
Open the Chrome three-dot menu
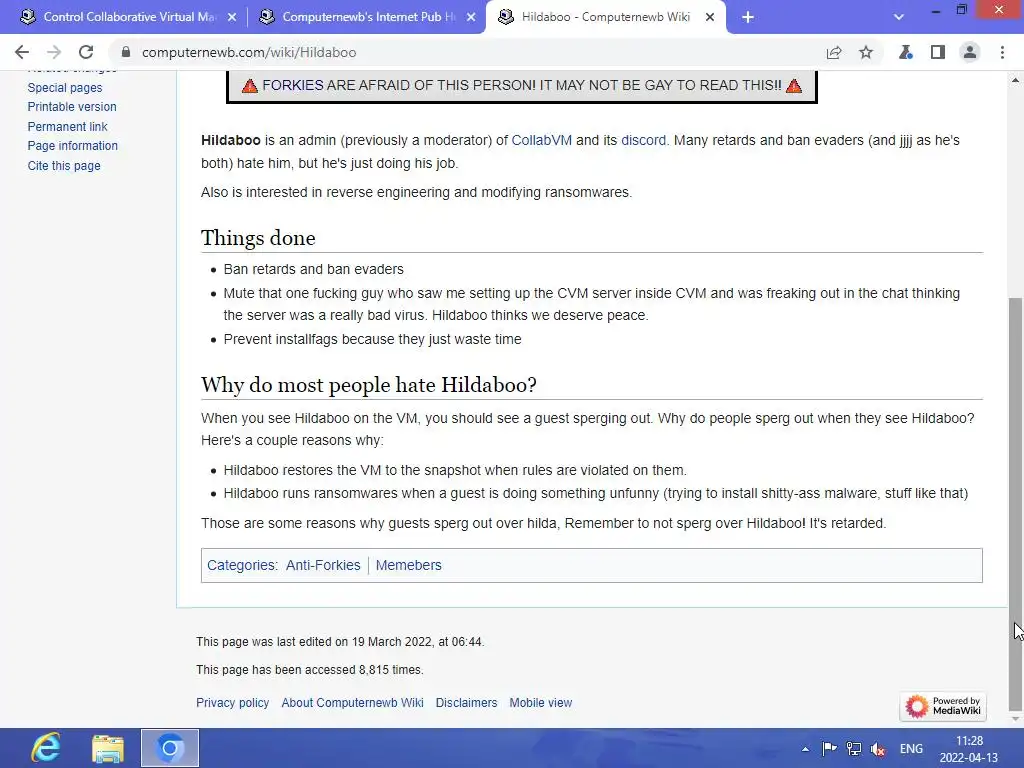coord(1002,52)
